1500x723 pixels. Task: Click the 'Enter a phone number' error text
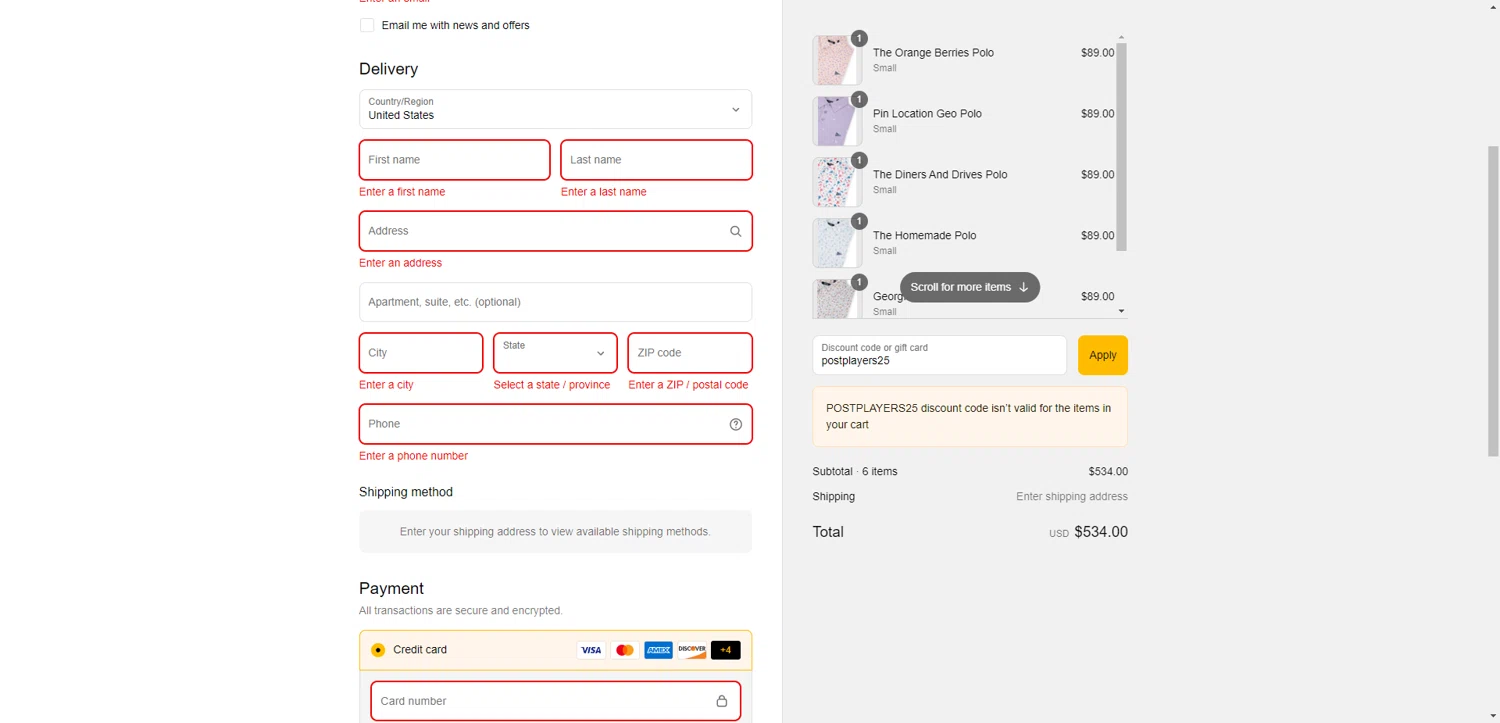coord(413,456)
